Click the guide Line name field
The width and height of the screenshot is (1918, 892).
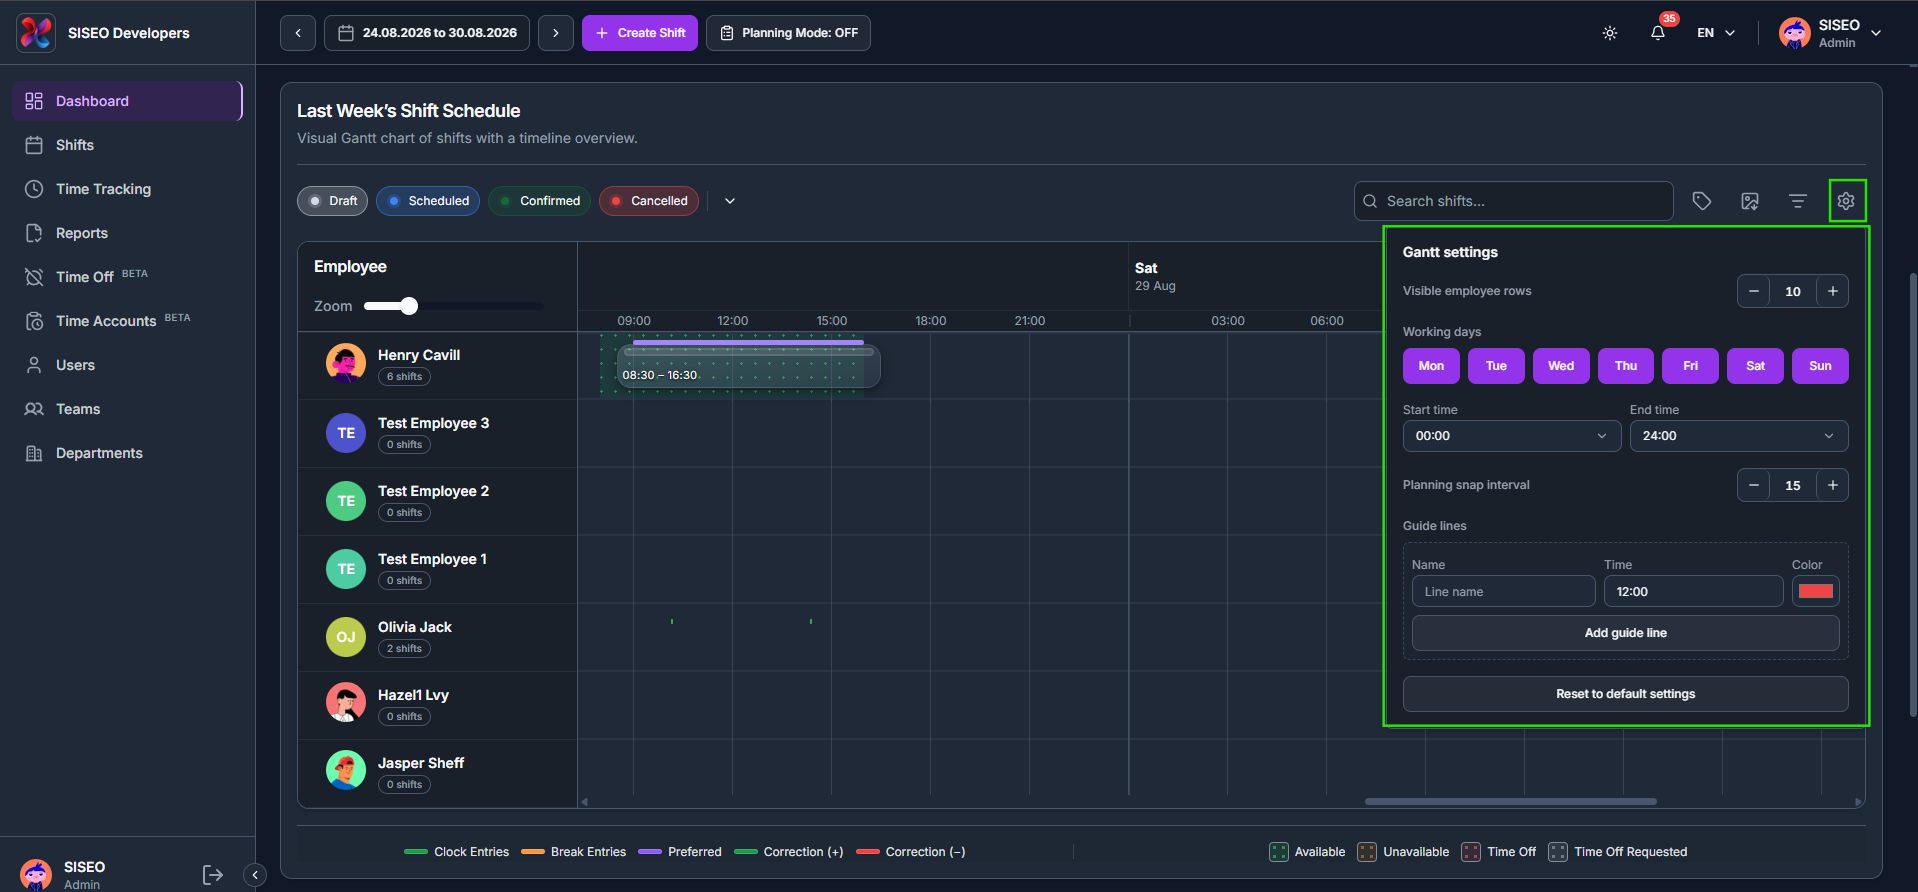1503,592
